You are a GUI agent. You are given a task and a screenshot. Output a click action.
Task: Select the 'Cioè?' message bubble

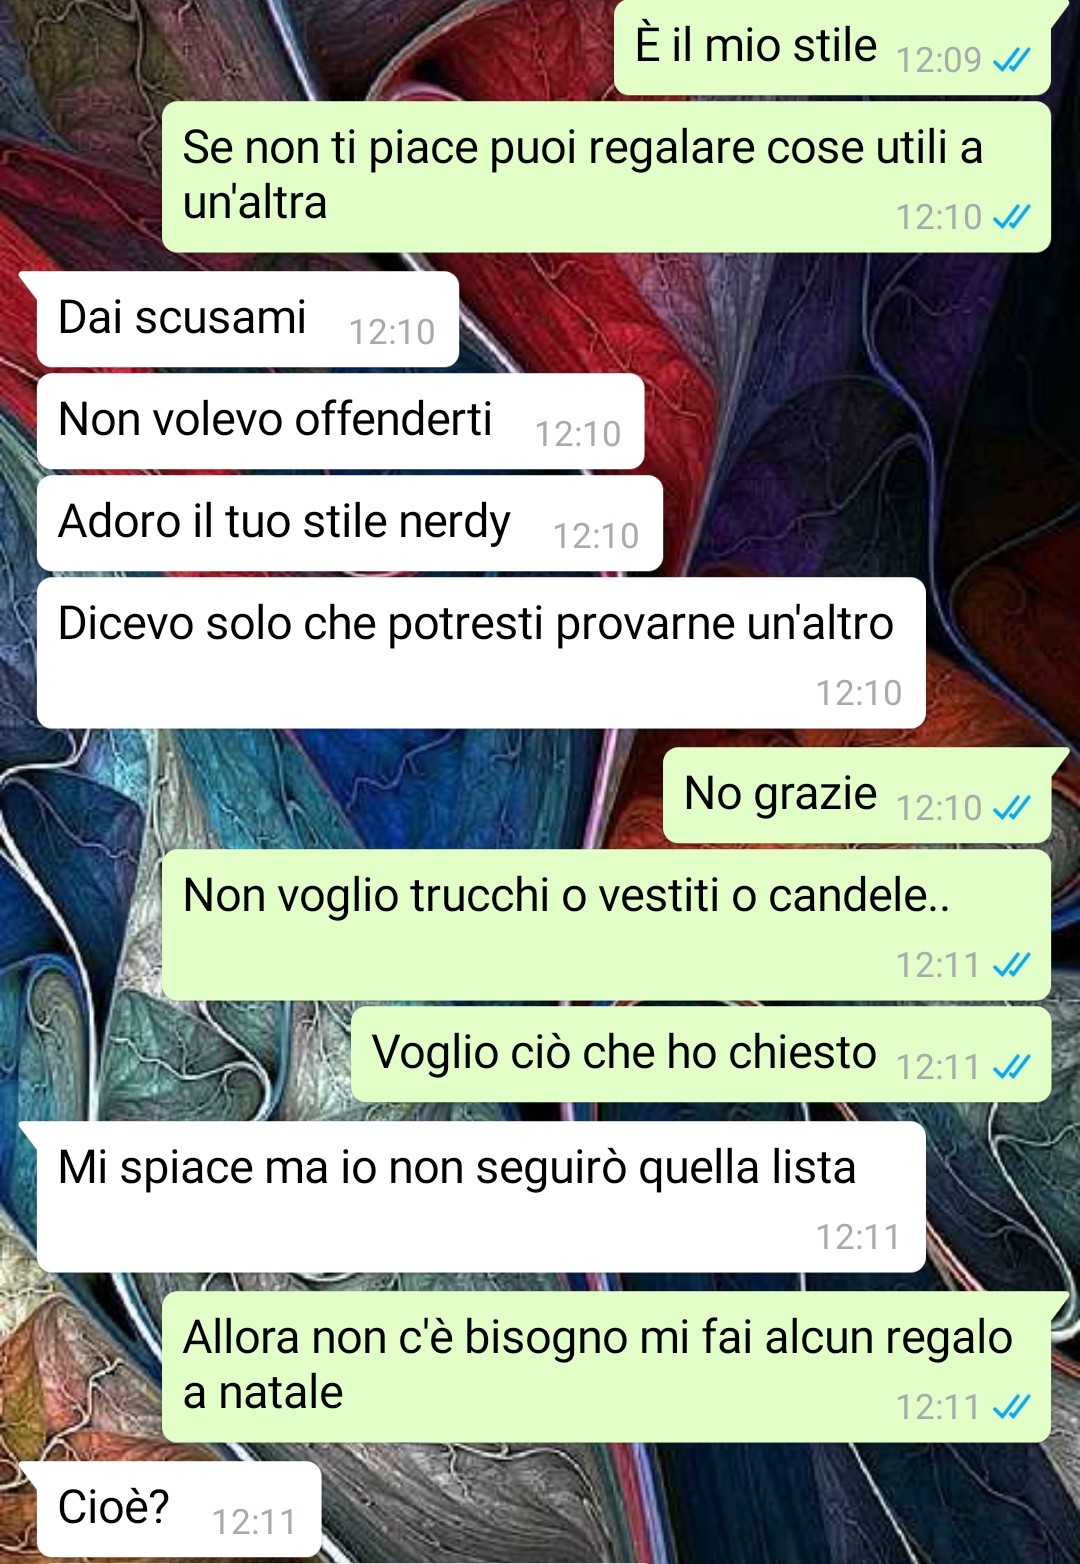(x=179, y=1509)
